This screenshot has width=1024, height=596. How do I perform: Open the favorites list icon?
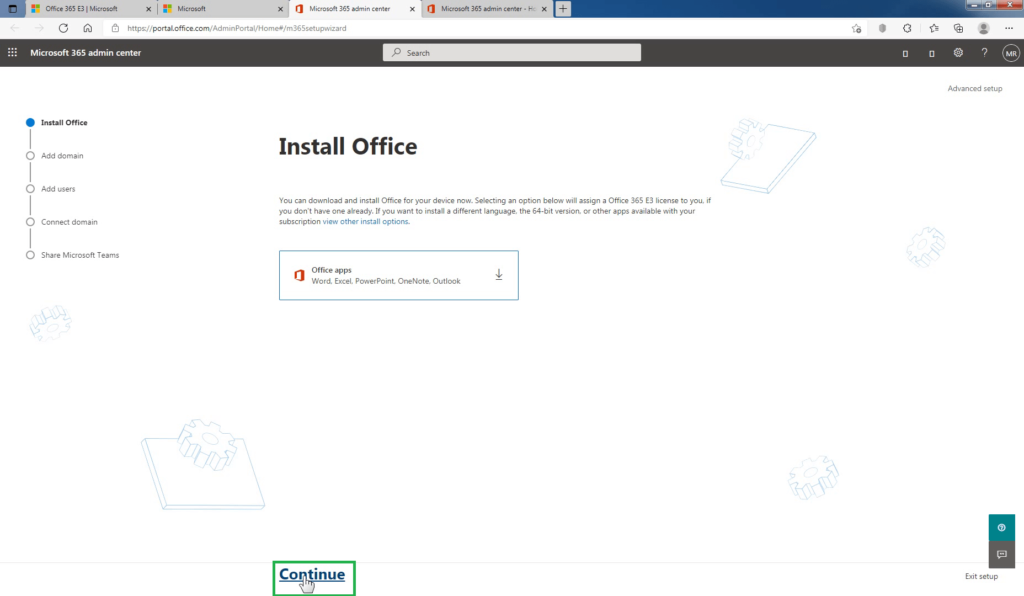(934, 28)
